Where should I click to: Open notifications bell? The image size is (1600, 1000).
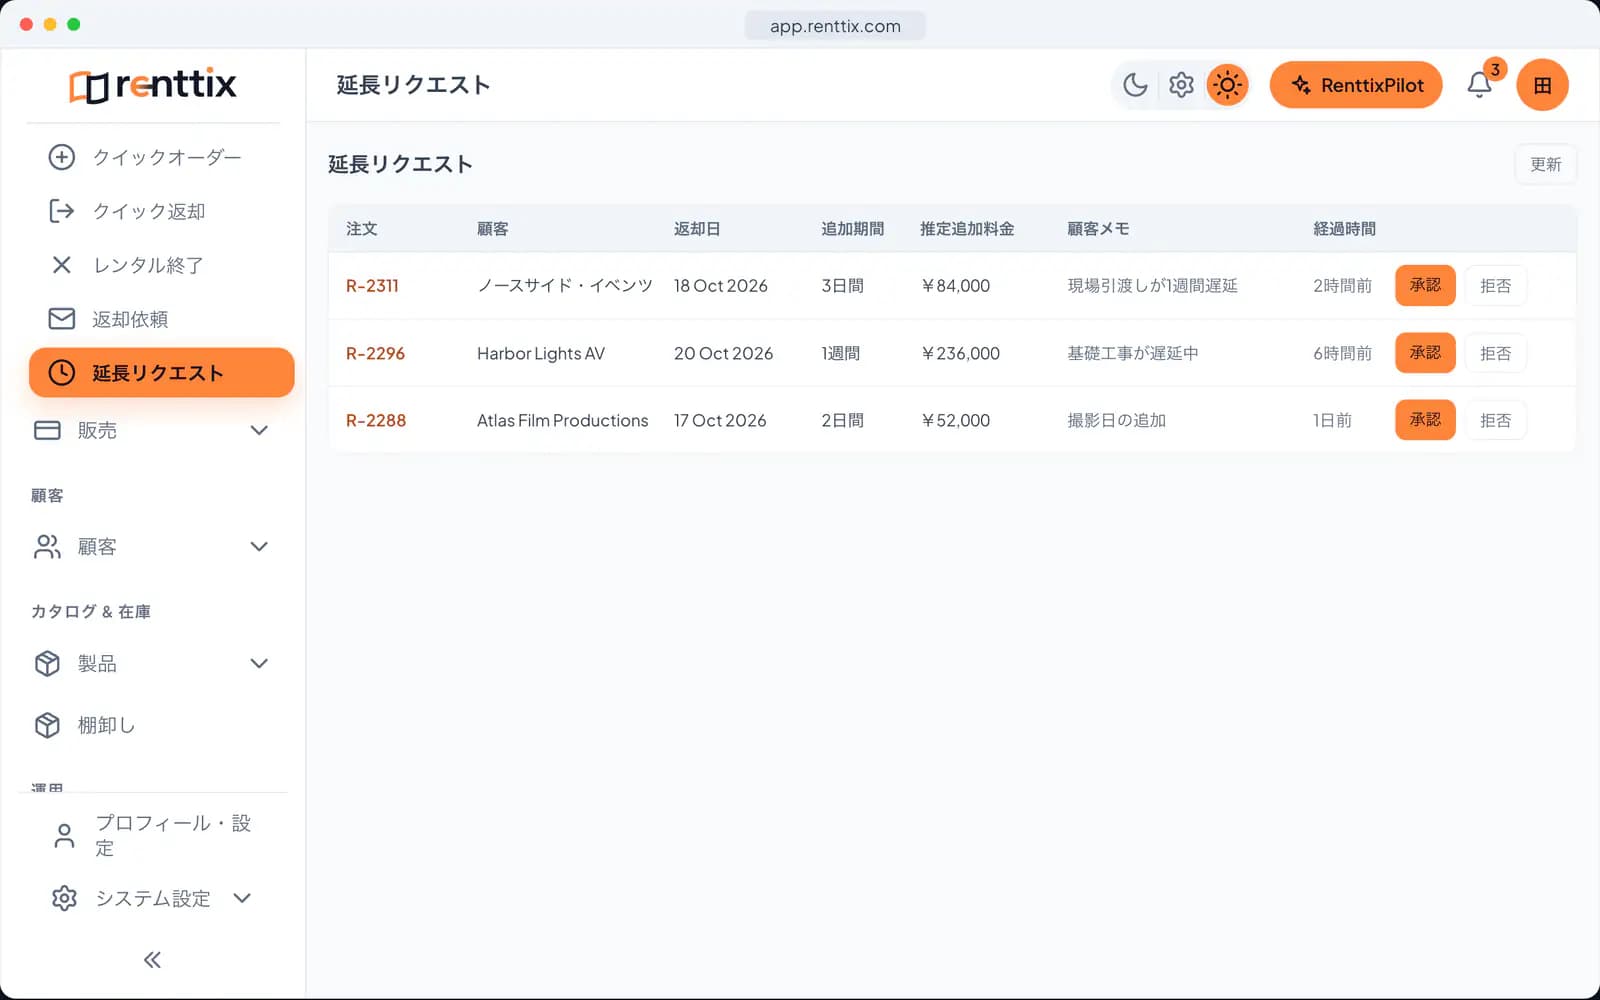[x=1480, y=85]
